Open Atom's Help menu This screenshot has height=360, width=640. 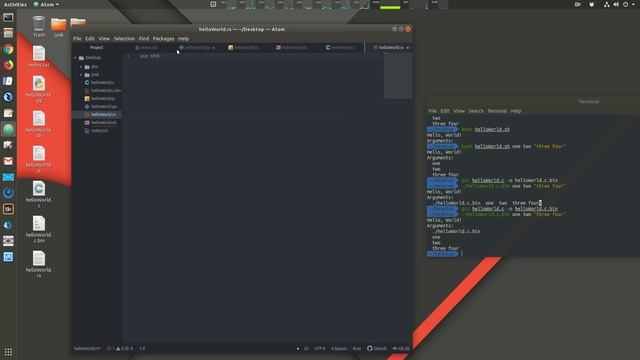pos(183,39)
